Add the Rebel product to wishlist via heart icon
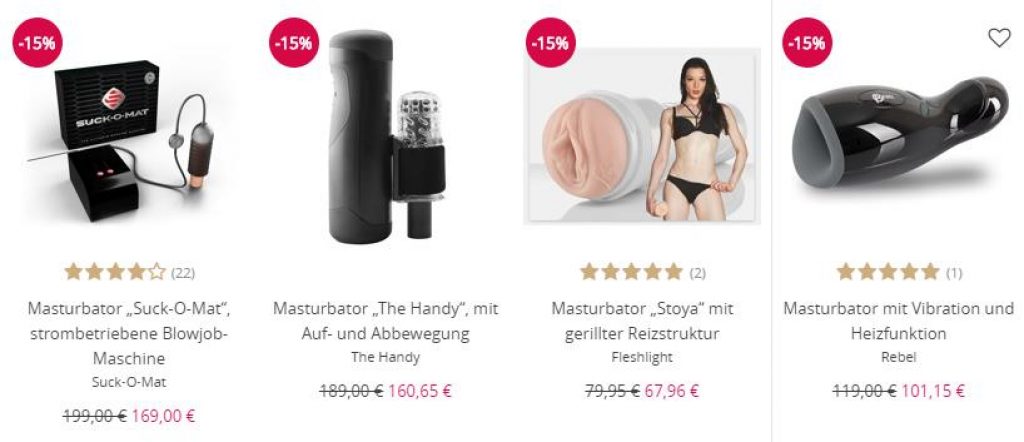The image size is (1024, 442). tap(999, 38)
